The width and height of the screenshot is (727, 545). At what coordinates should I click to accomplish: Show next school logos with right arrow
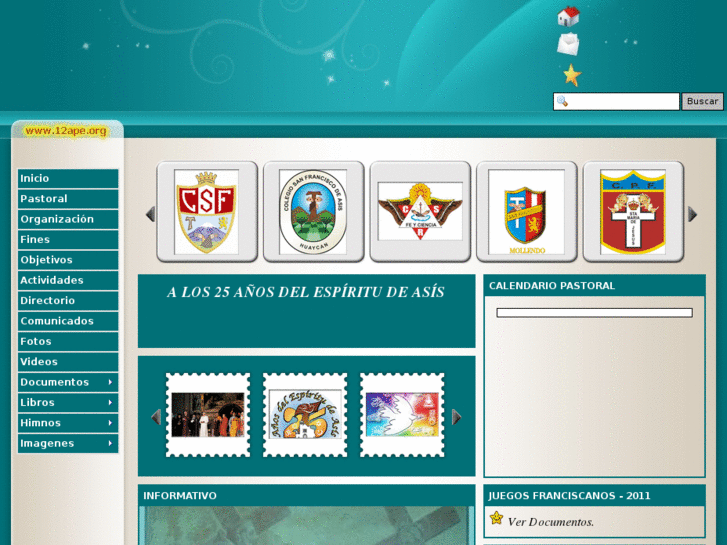pyautogui.click(x=692, y=214)
